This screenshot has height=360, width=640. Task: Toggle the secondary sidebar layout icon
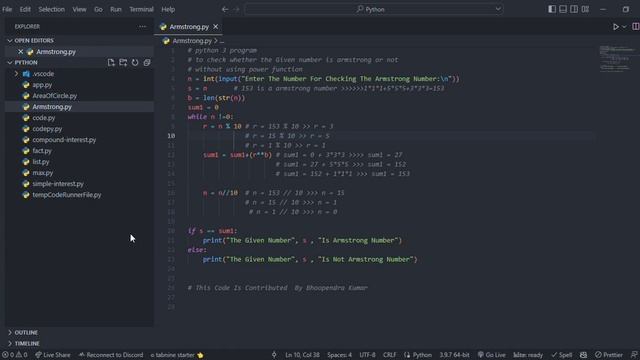[x=574, y=9]
